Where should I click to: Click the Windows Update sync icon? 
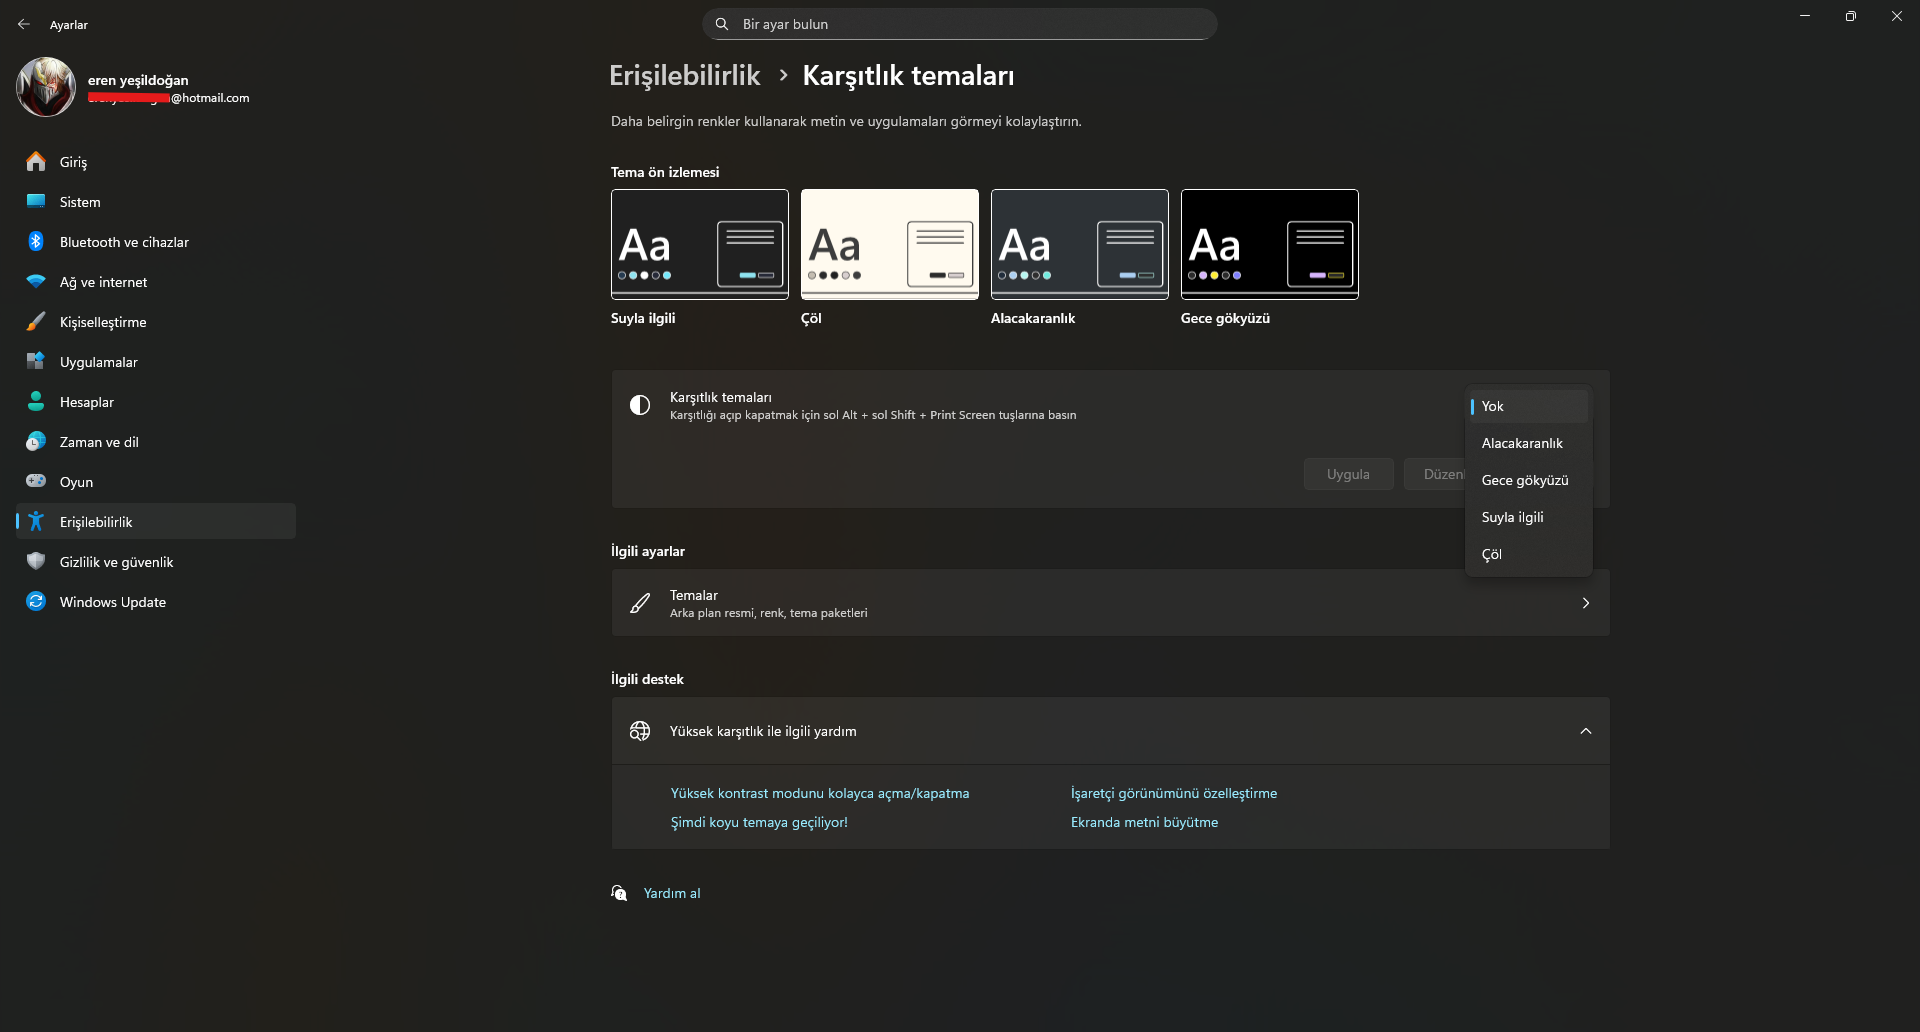(x=36, y=601)
